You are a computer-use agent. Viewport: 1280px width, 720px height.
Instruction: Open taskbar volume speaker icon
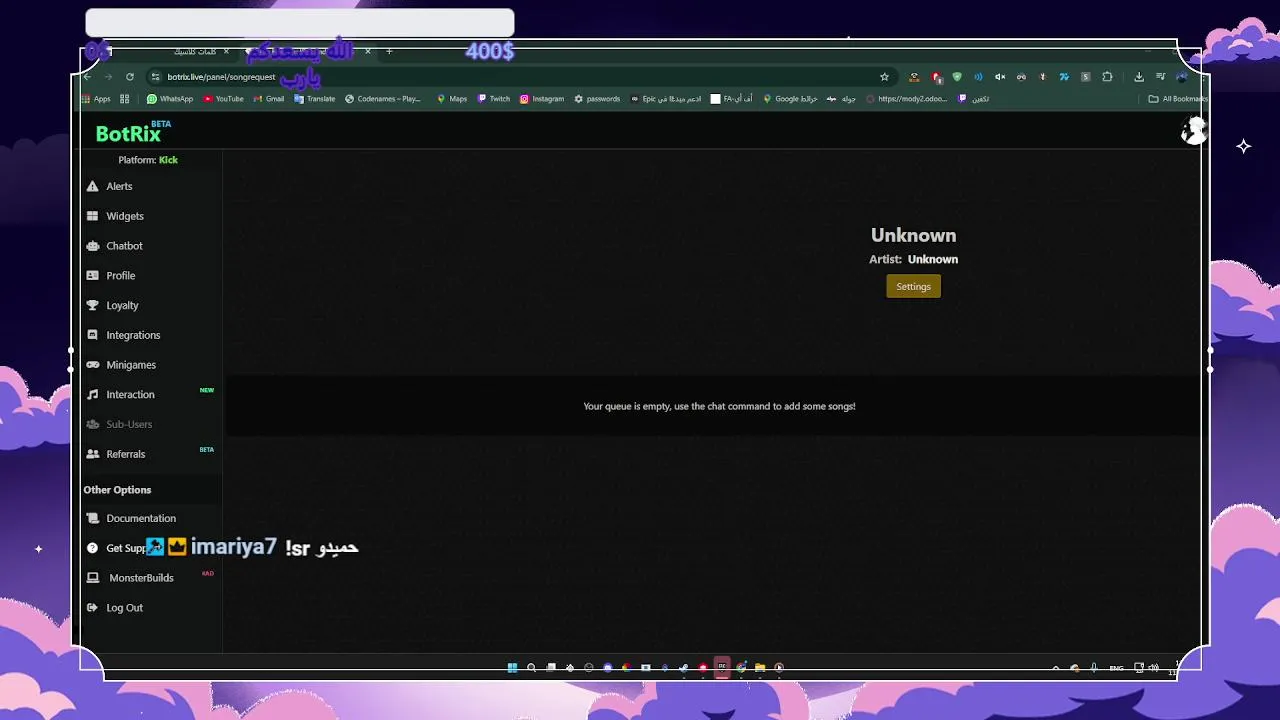tap(1153, 668)
